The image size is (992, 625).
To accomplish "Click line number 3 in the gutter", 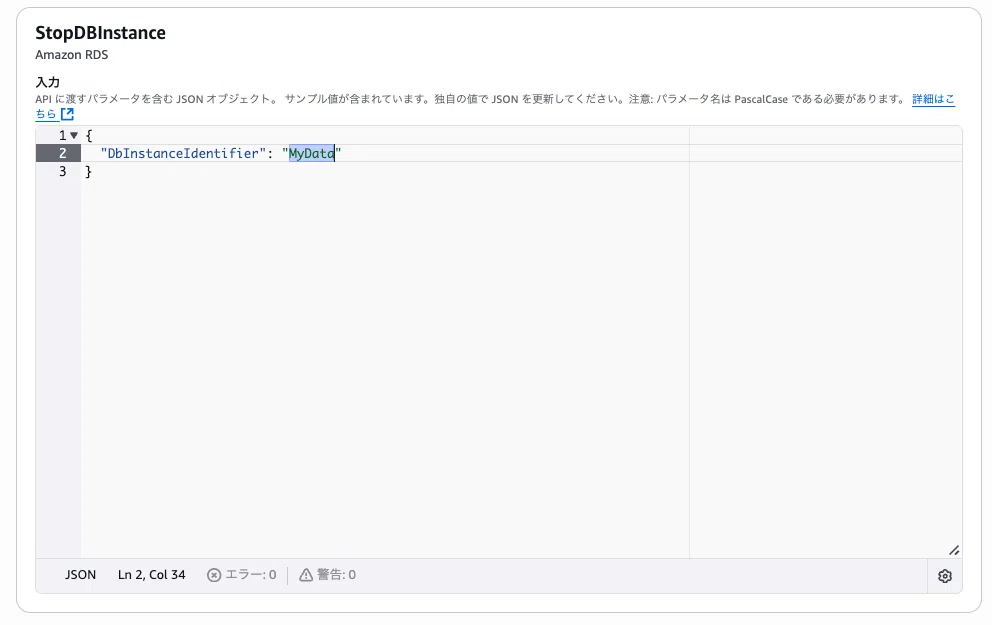I will click(62, 171).
